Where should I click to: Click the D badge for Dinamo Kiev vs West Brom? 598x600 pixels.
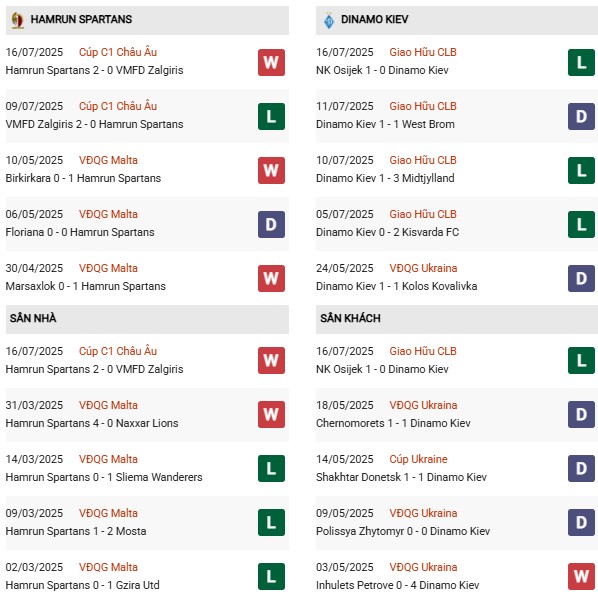(581, 116)
